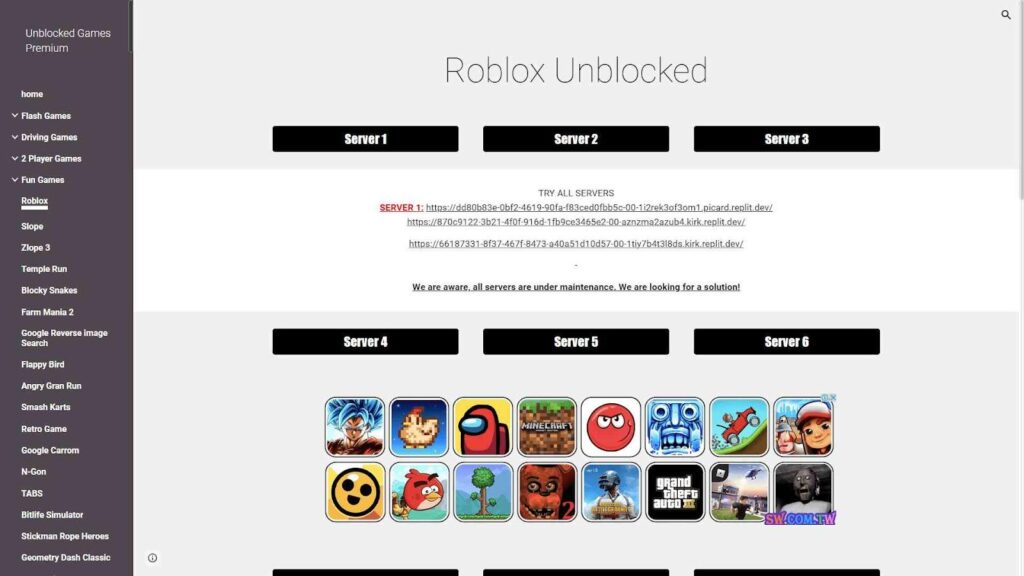Open the picard.replit.dev server link

click(x=599, y=207)
